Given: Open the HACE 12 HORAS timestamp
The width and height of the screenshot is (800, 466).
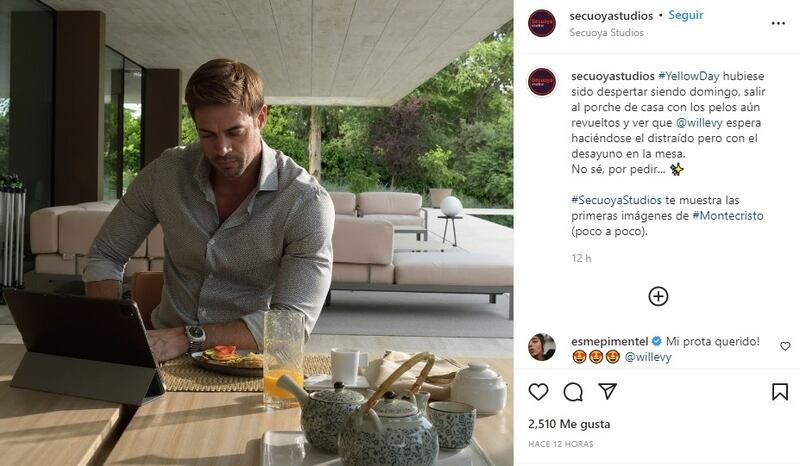Looking at the screenshot, I should point(561,444).
